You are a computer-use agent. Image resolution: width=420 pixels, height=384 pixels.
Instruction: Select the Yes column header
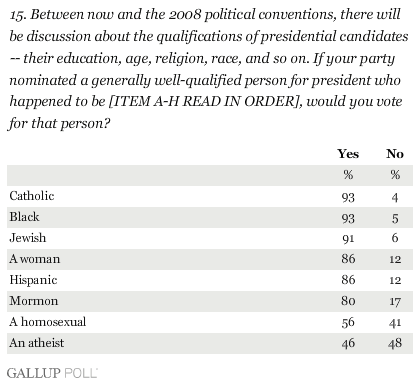click(x=348, y=154)
